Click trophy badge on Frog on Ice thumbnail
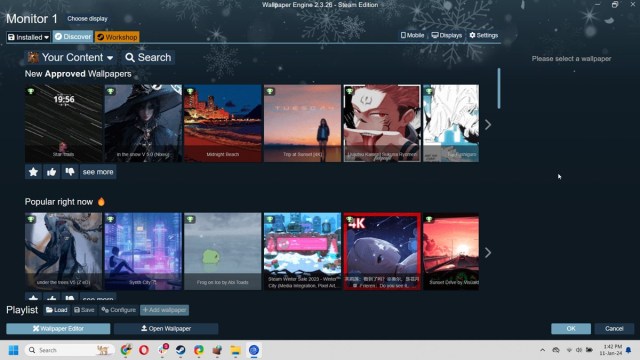Viewport: 640px width, 360px height. pyautogui.click(x=190, y=219)
